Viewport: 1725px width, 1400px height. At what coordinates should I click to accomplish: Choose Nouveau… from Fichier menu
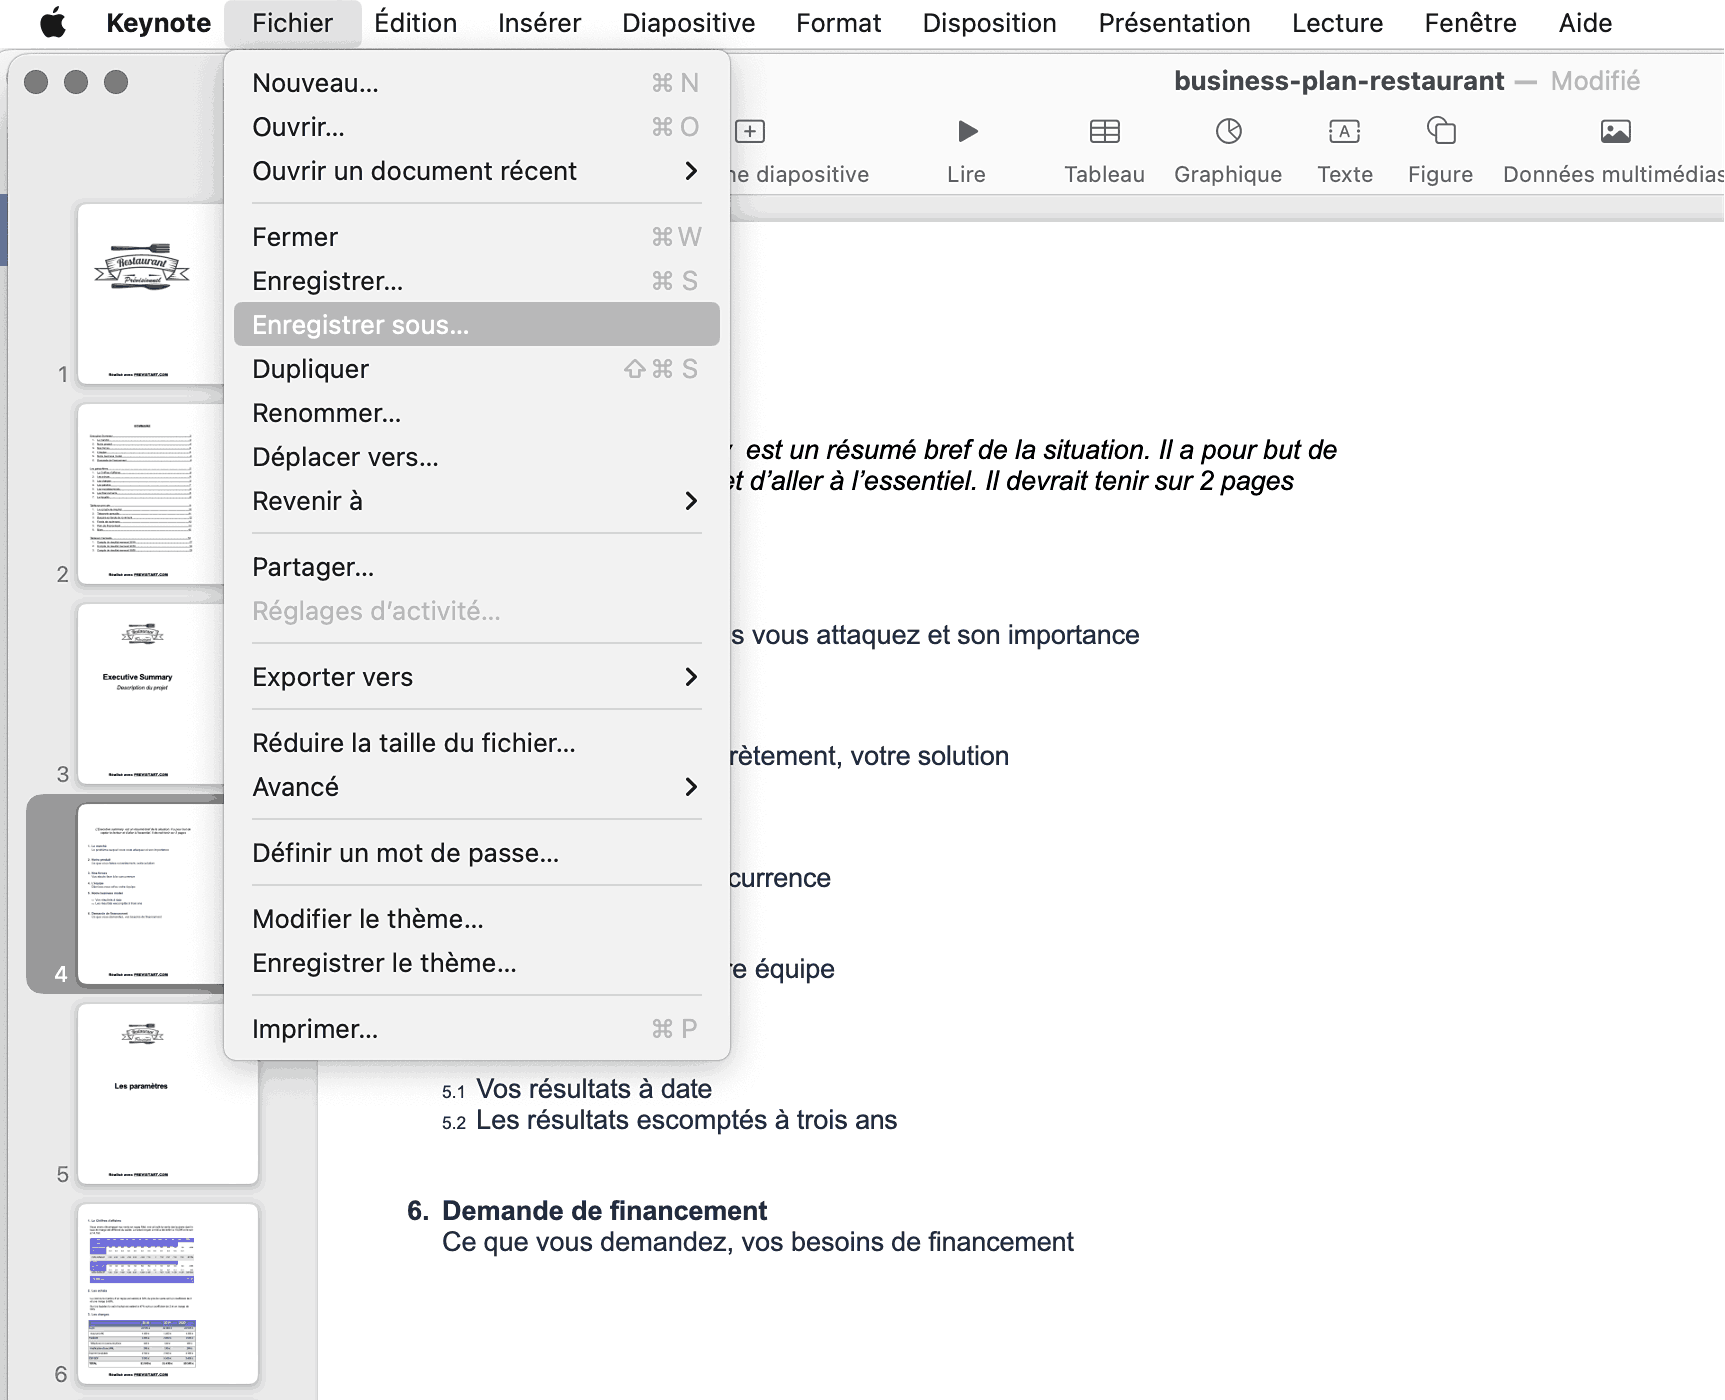click(x=476, y=83)
